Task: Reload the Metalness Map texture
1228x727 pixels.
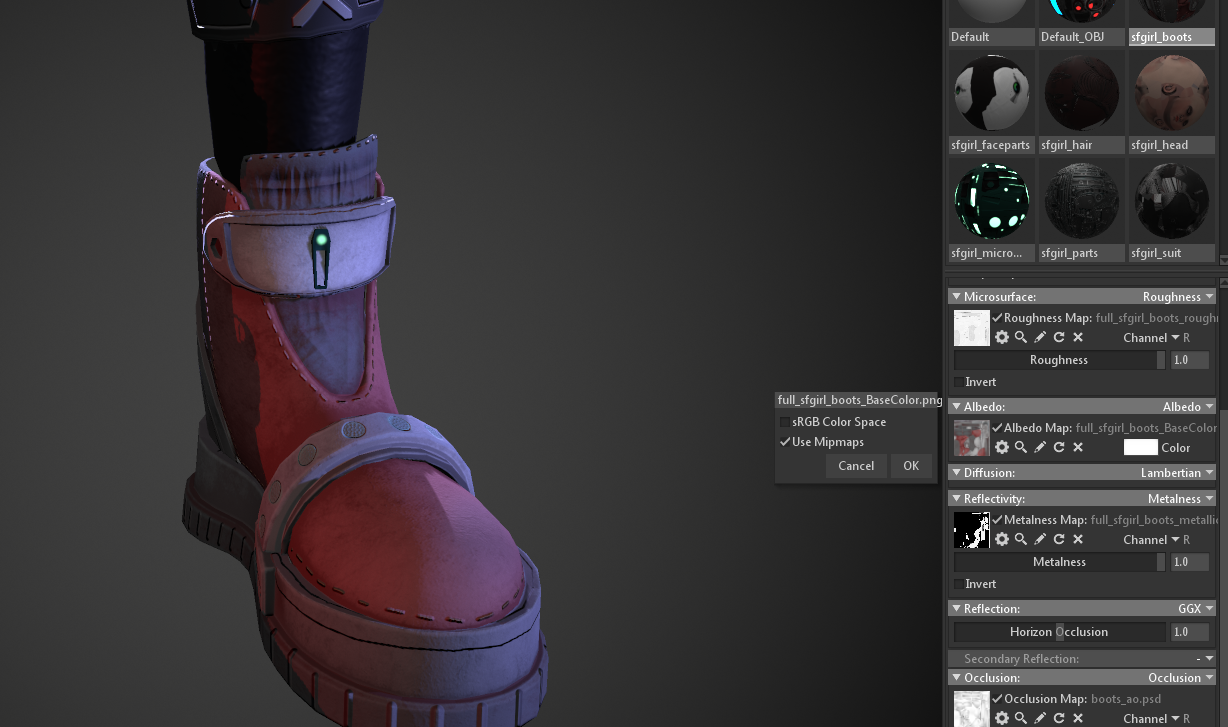Action: pyautogui.click(x=1059, y=540)
